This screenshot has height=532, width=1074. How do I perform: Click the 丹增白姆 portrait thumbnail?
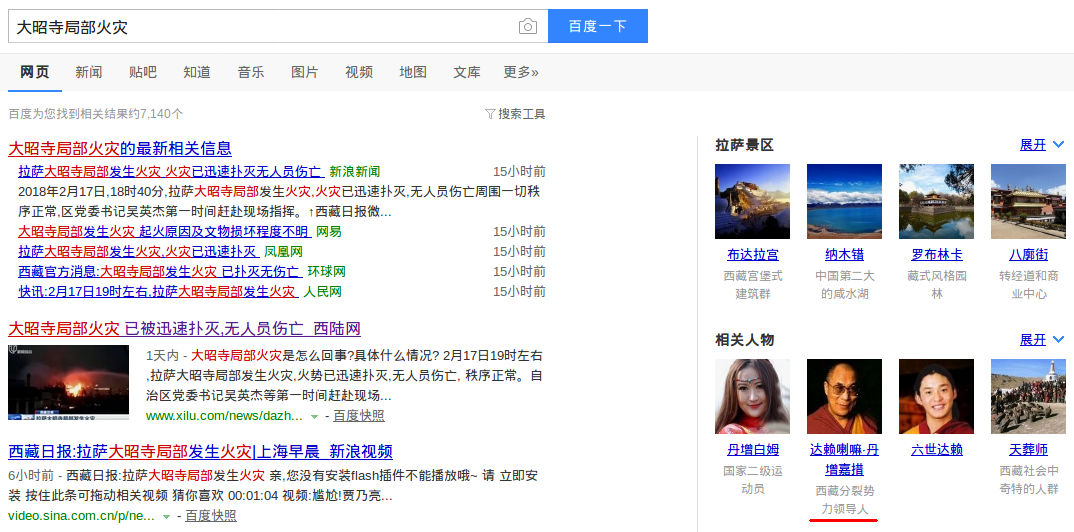click(752, 396)
